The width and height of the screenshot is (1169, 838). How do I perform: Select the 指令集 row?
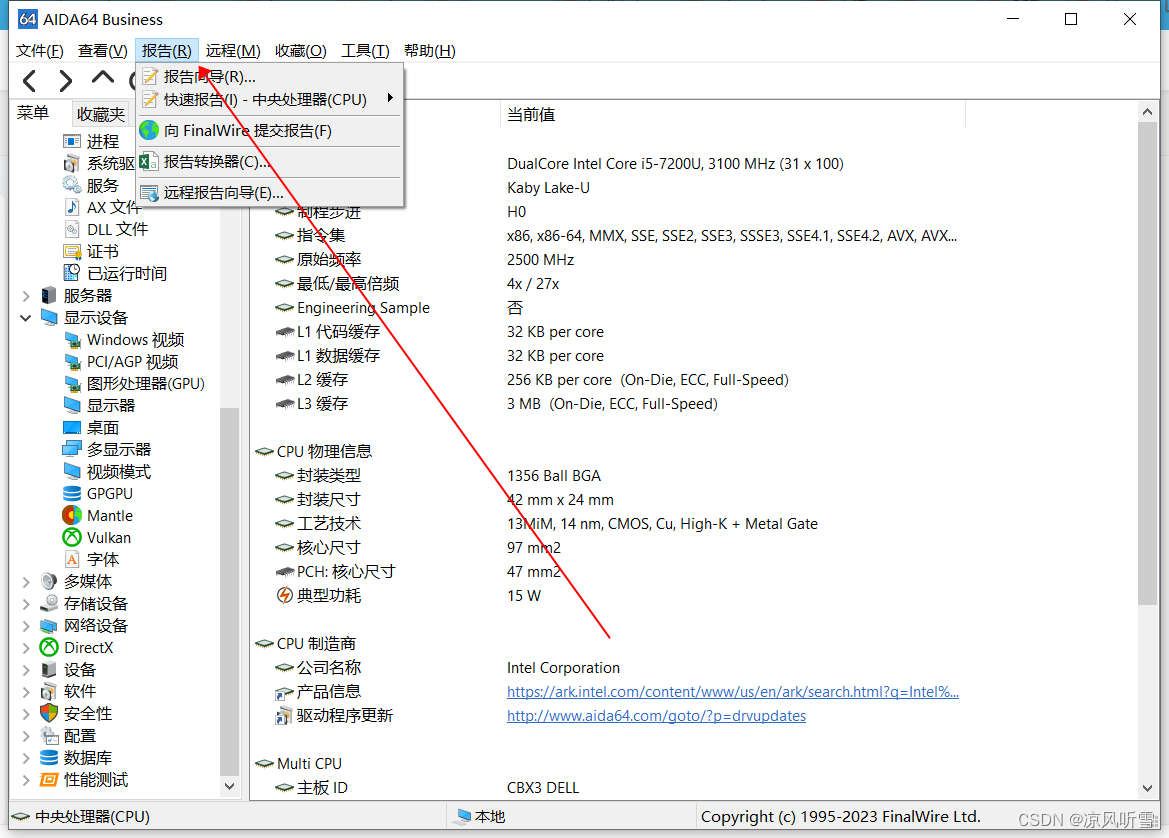coord(693,236)
